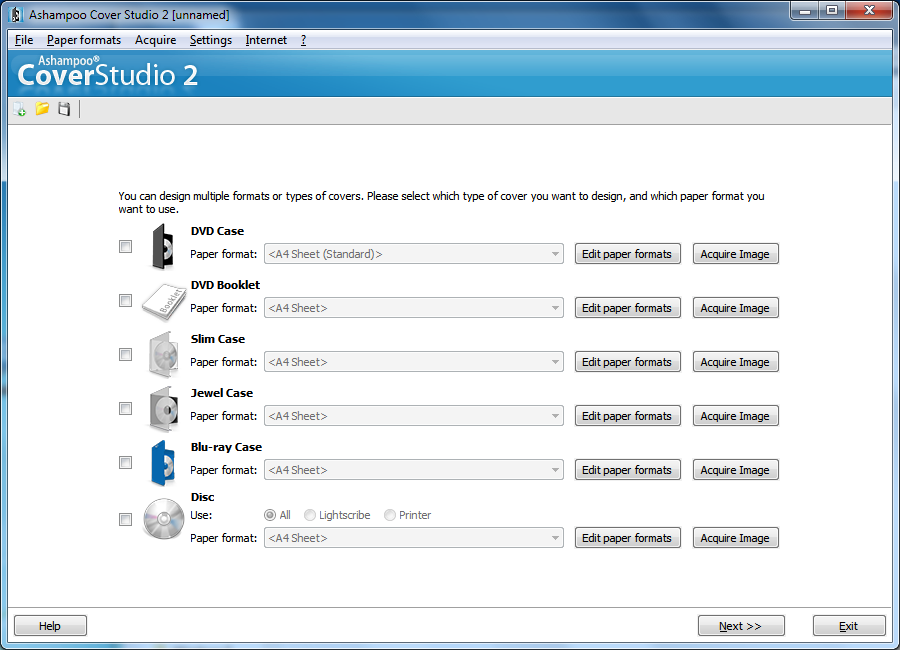Open the DVD Case paper format dropdown
This screenshot has width=900, height=650.
(x=414, y=254)
